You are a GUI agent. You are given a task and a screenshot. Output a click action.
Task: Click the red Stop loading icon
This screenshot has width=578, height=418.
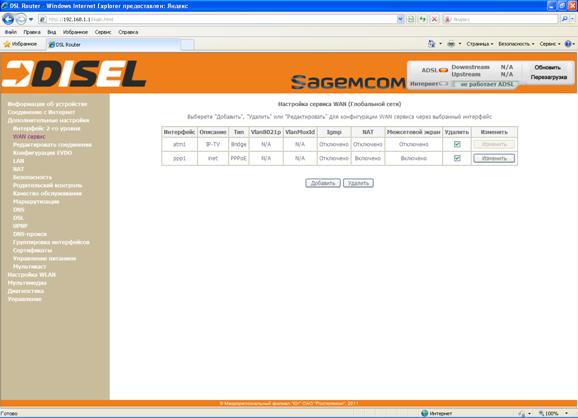[435, 19]
